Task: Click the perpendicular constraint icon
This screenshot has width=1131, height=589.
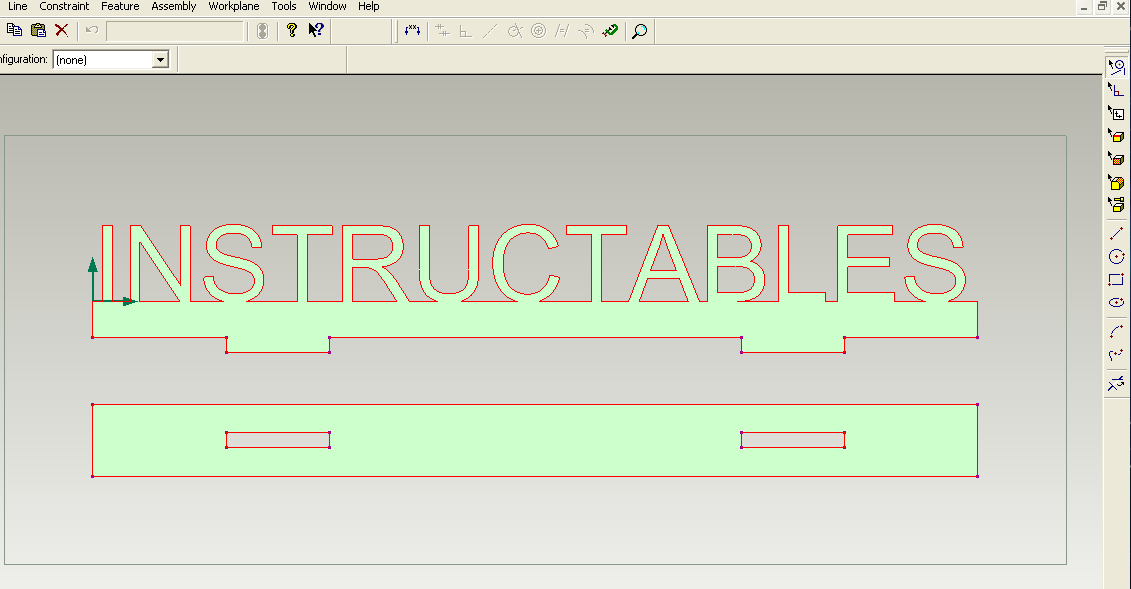Action: [466, 31]
